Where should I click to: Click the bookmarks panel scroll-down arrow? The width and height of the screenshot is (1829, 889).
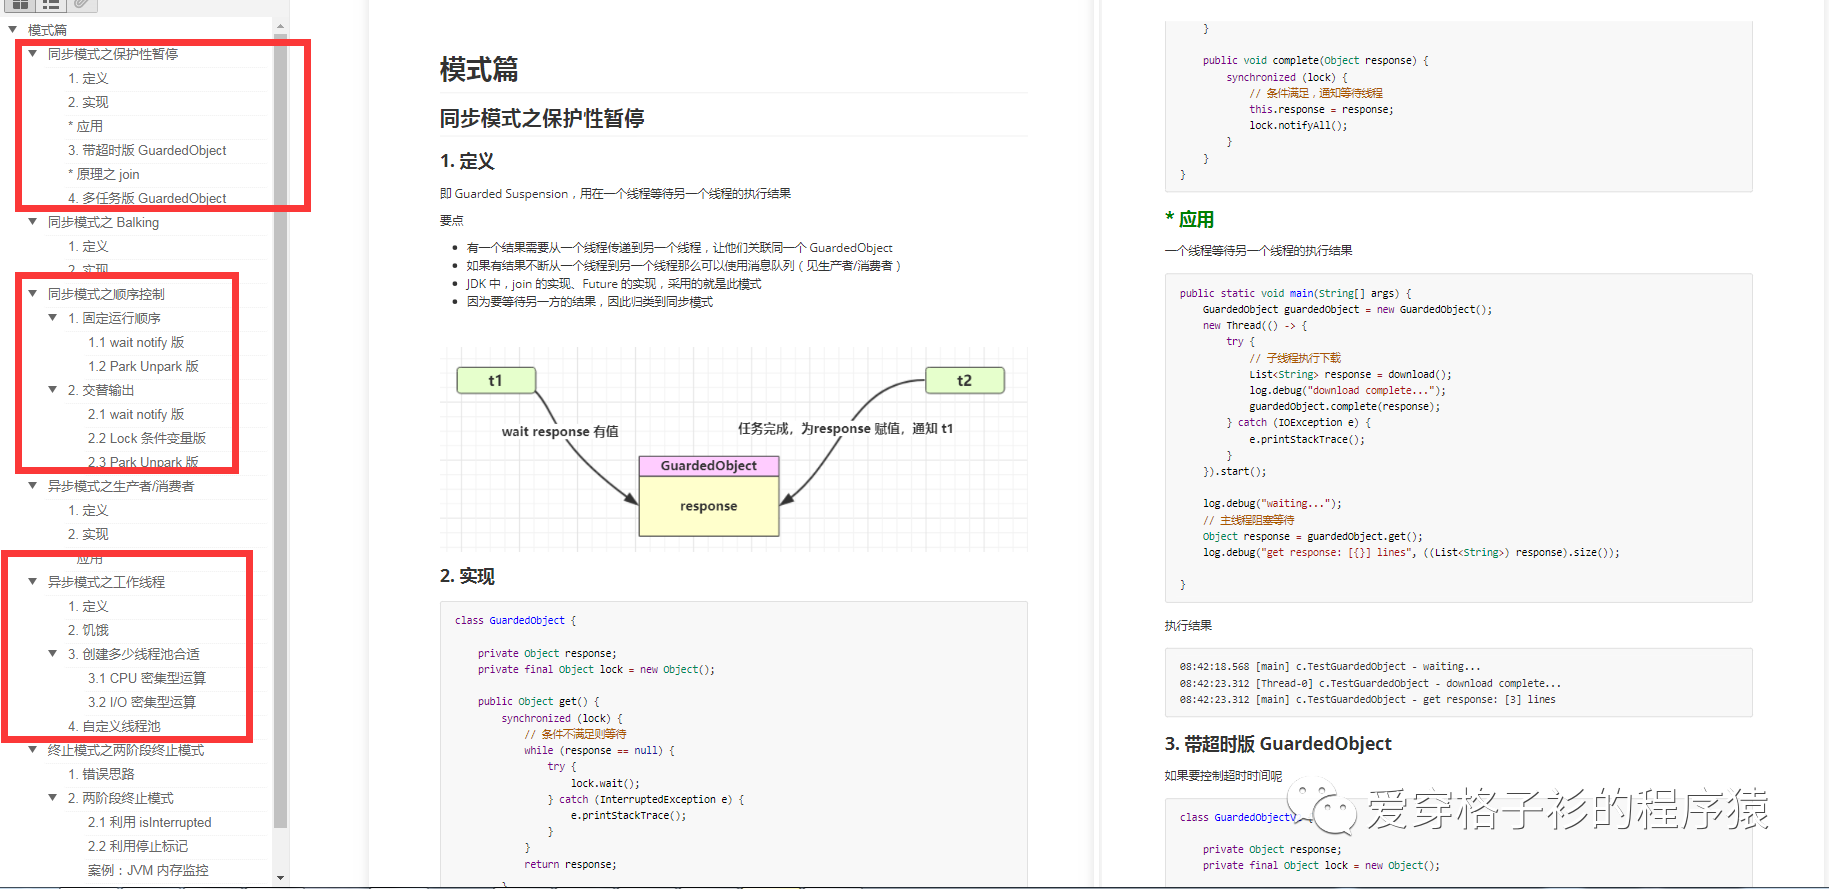(x=280, y=878)
